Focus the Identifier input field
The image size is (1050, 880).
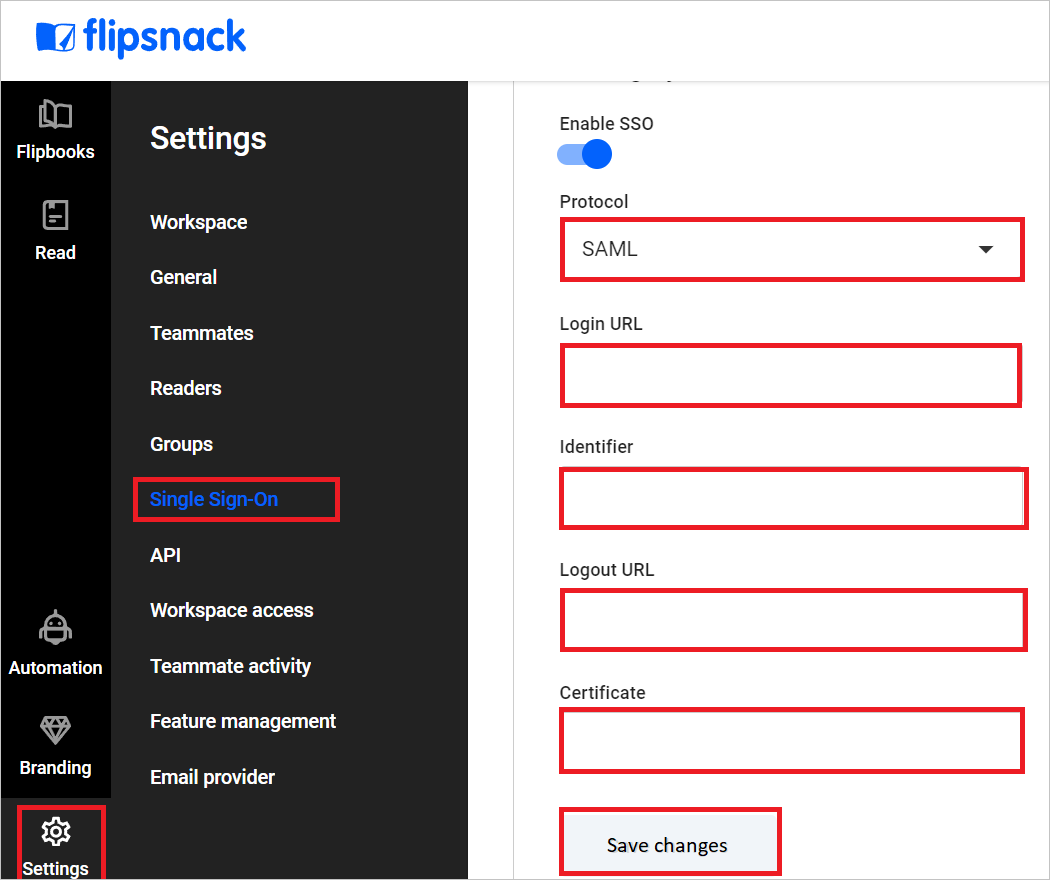[x=793, y=498]
